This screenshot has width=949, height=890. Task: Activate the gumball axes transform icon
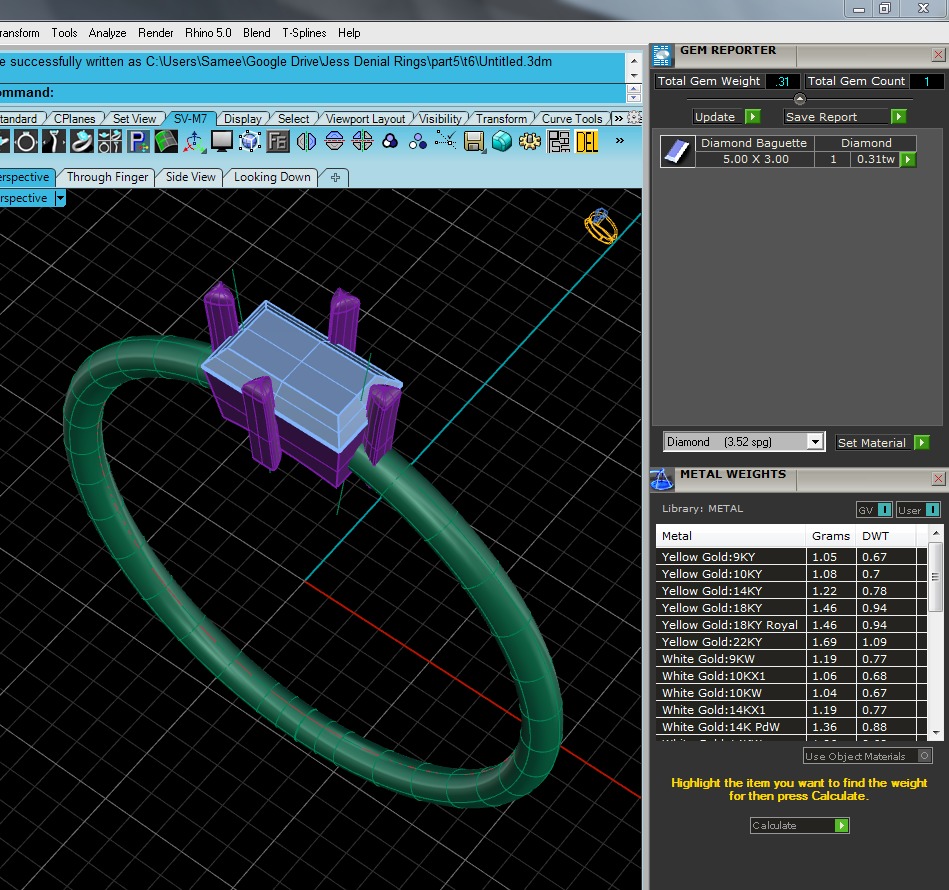click(194, 142)
